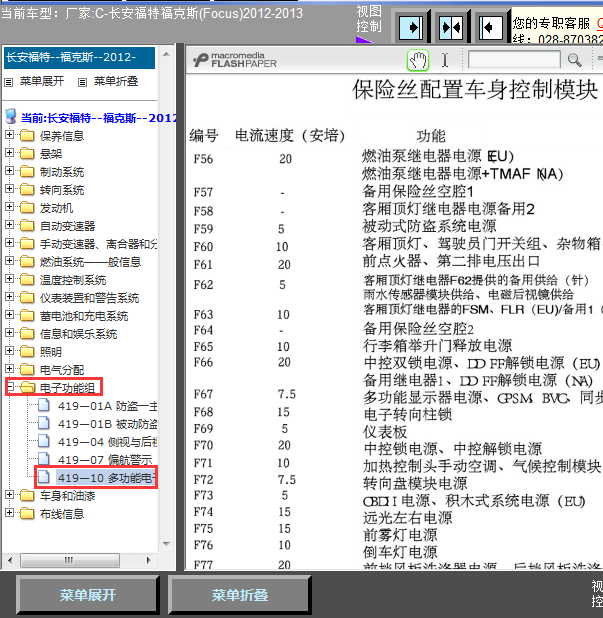Open the 419—07 偏航警示 document
Viewport: 603px width, 618px height.
tap(105, 460)
